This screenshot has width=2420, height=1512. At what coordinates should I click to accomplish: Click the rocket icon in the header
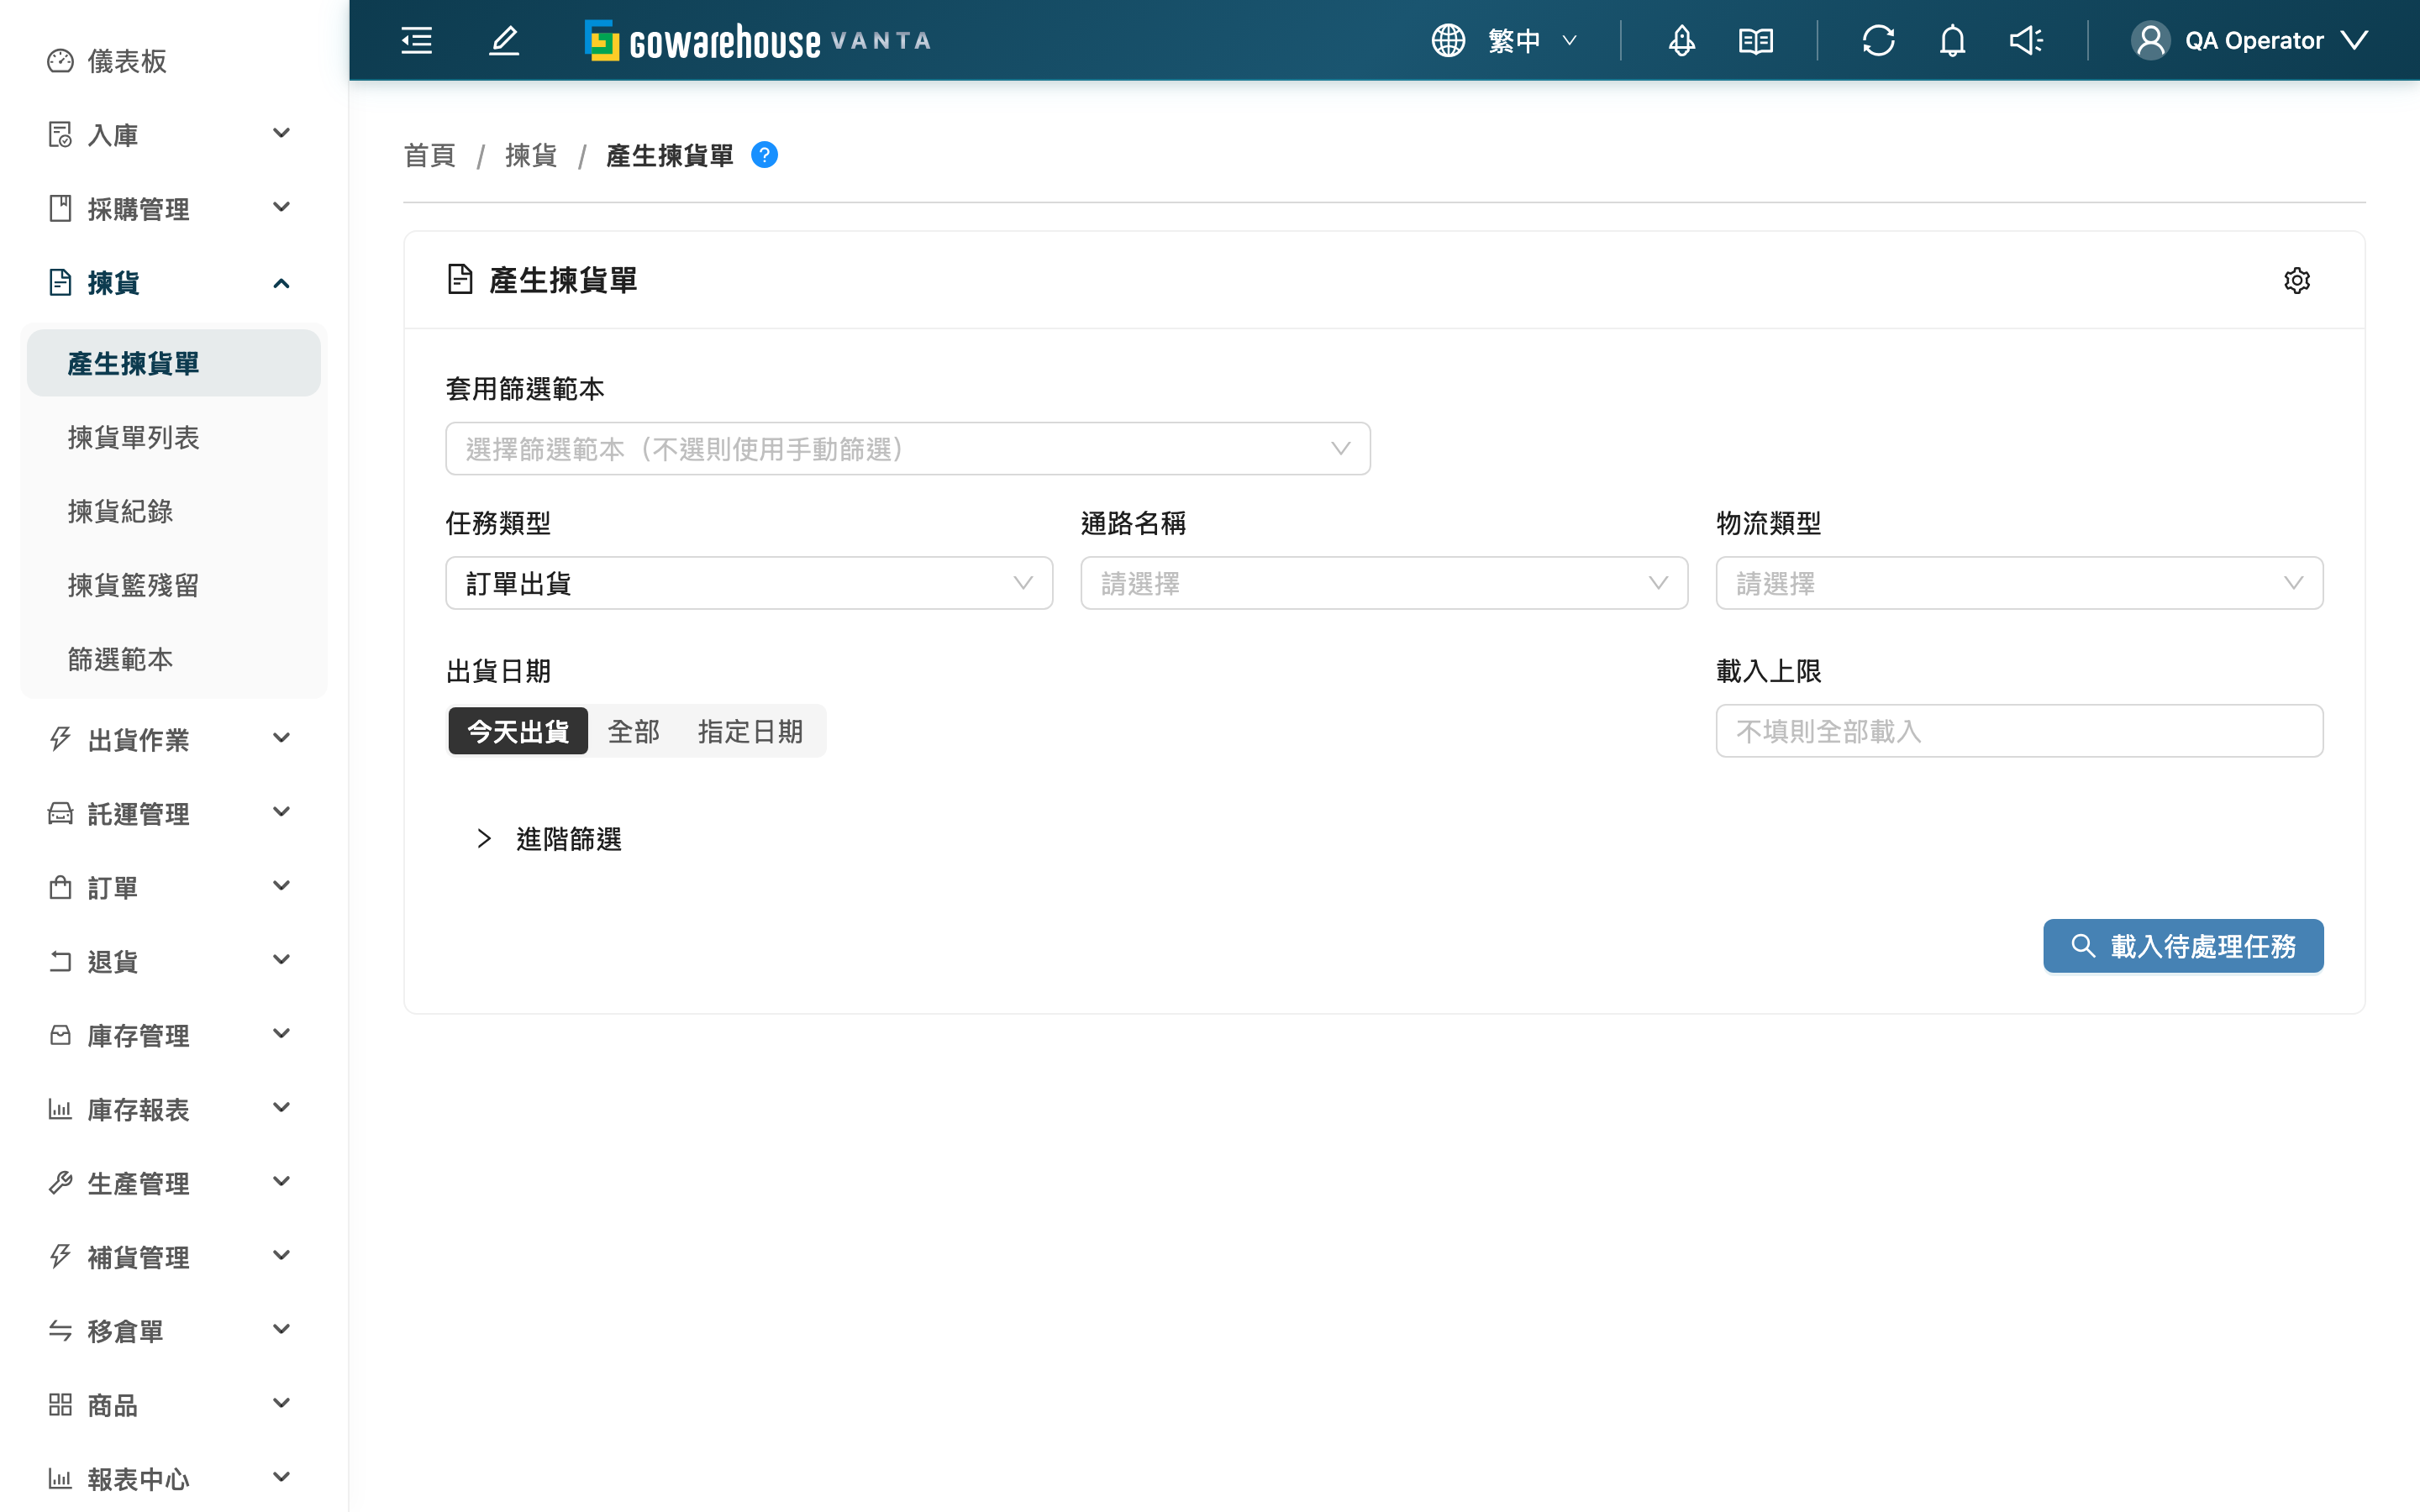(x=1682, y=41)
